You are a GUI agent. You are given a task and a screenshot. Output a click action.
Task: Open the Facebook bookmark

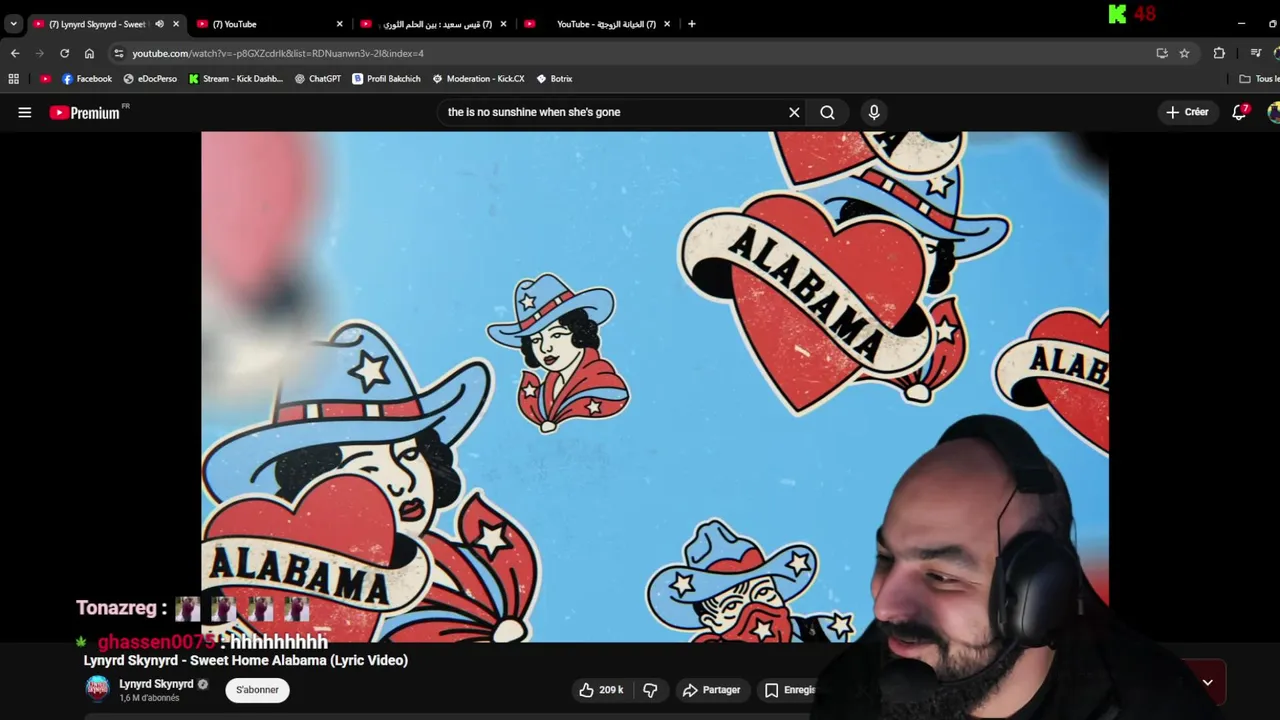click(87, 79)
